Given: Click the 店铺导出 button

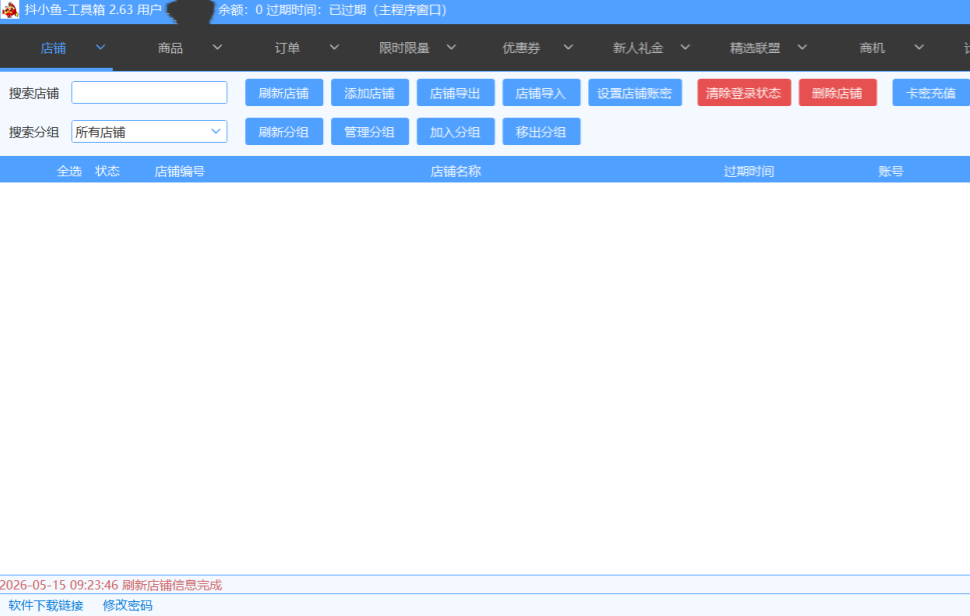Looking at the screenshot, I should pos(456,93).
